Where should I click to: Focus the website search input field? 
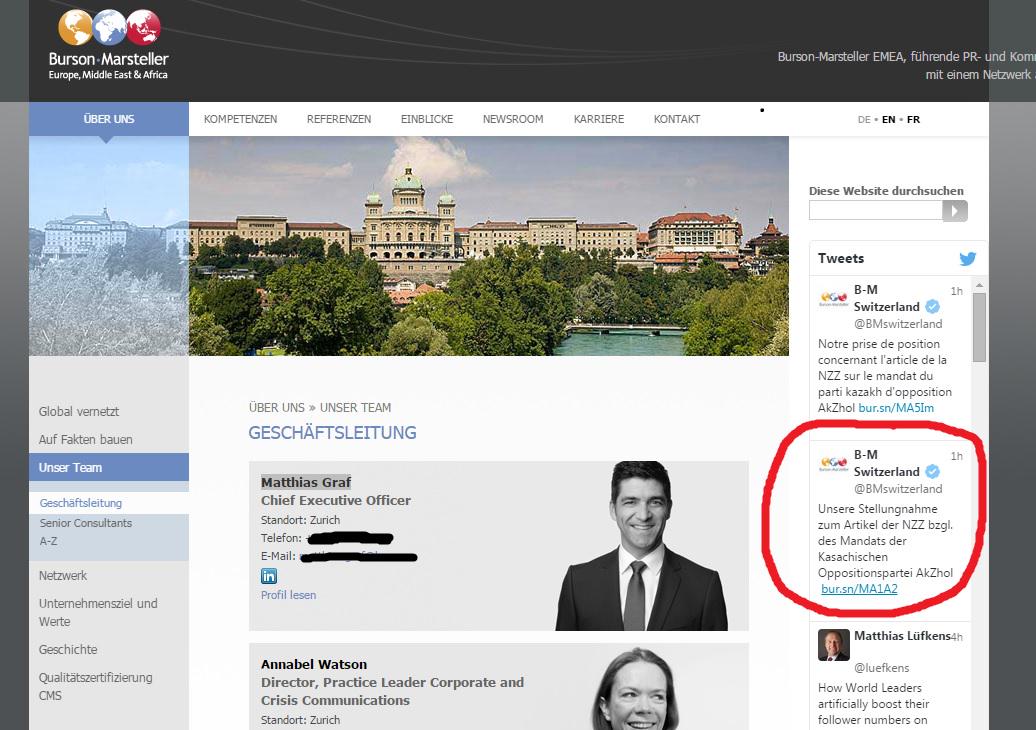(x=875, y=211)
